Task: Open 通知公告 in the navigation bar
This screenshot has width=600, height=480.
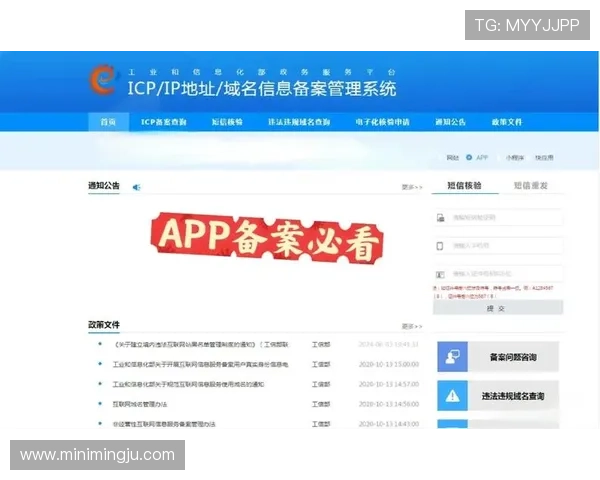Action: (x=450, y=122)
